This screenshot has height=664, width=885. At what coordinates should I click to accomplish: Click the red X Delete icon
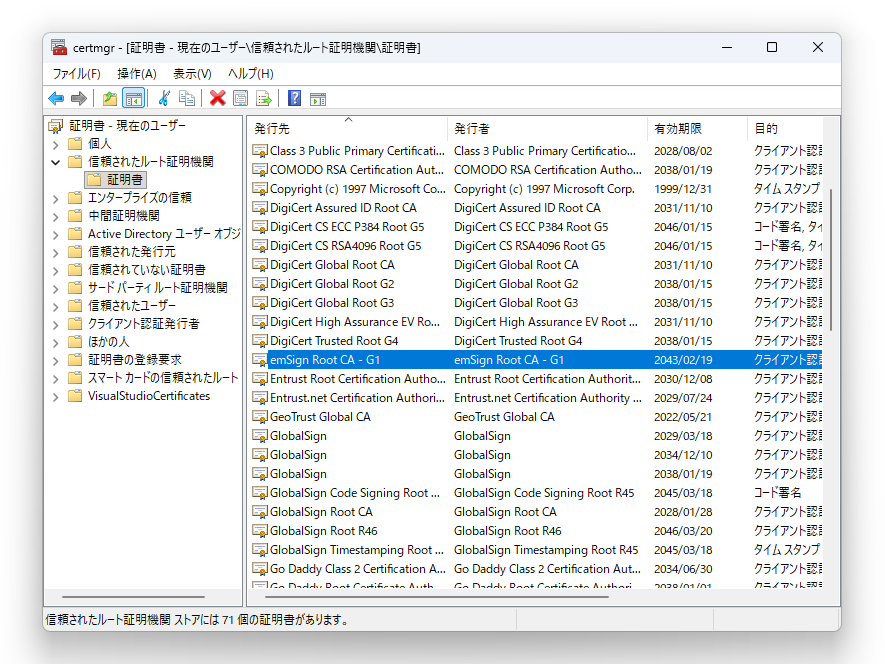coord(217,99)
